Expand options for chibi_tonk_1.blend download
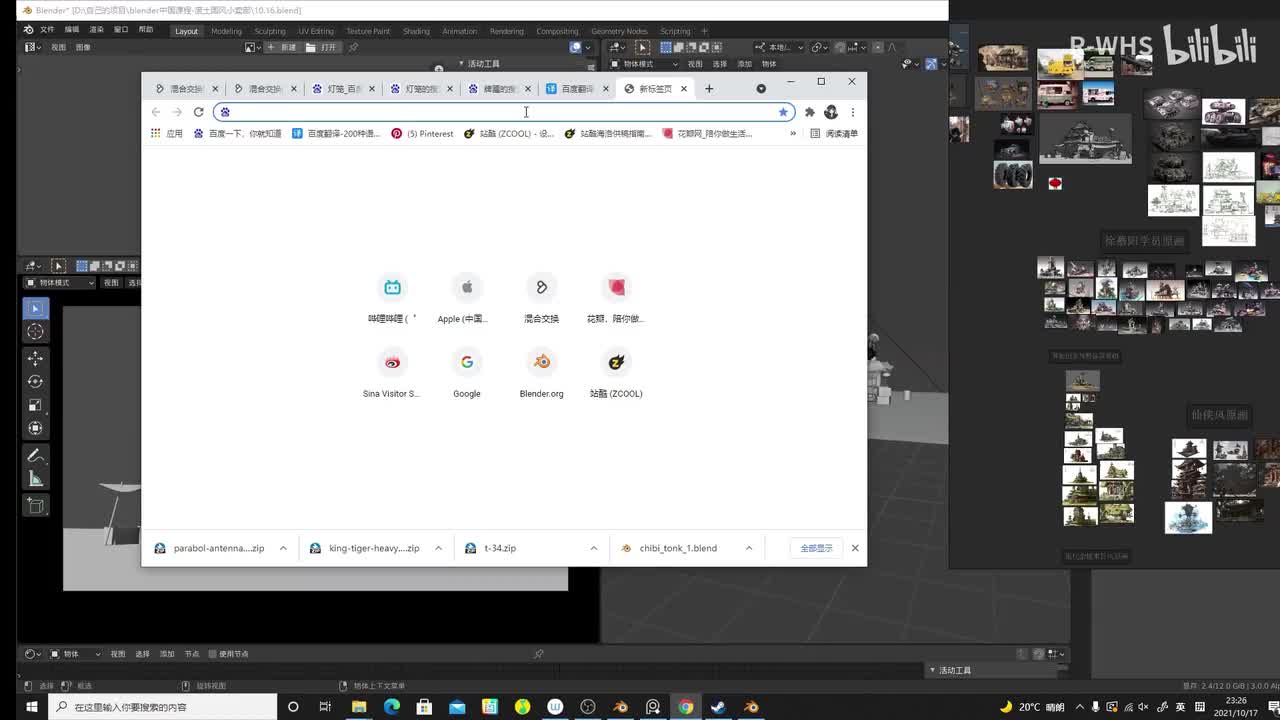 748,548
